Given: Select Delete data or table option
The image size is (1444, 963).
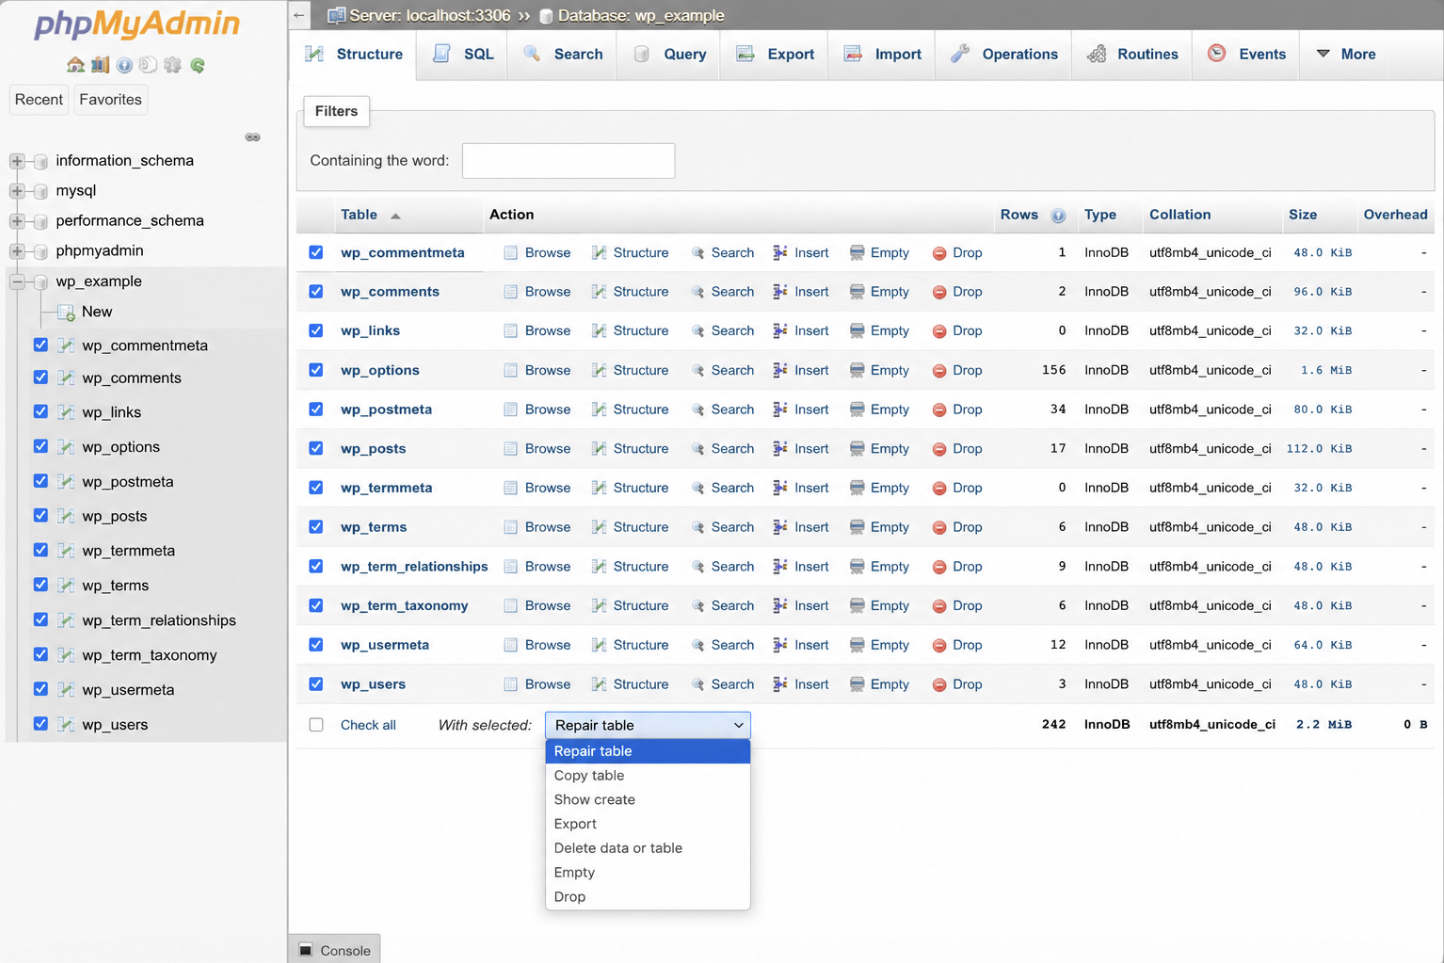Looking at the screenshot, I should [x=648, y=848].
